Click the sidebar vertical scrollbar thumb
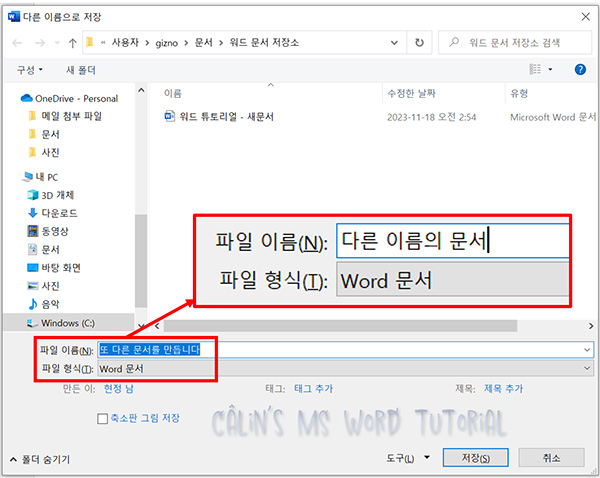Screen dimensions: 600x478 point(141,260)
